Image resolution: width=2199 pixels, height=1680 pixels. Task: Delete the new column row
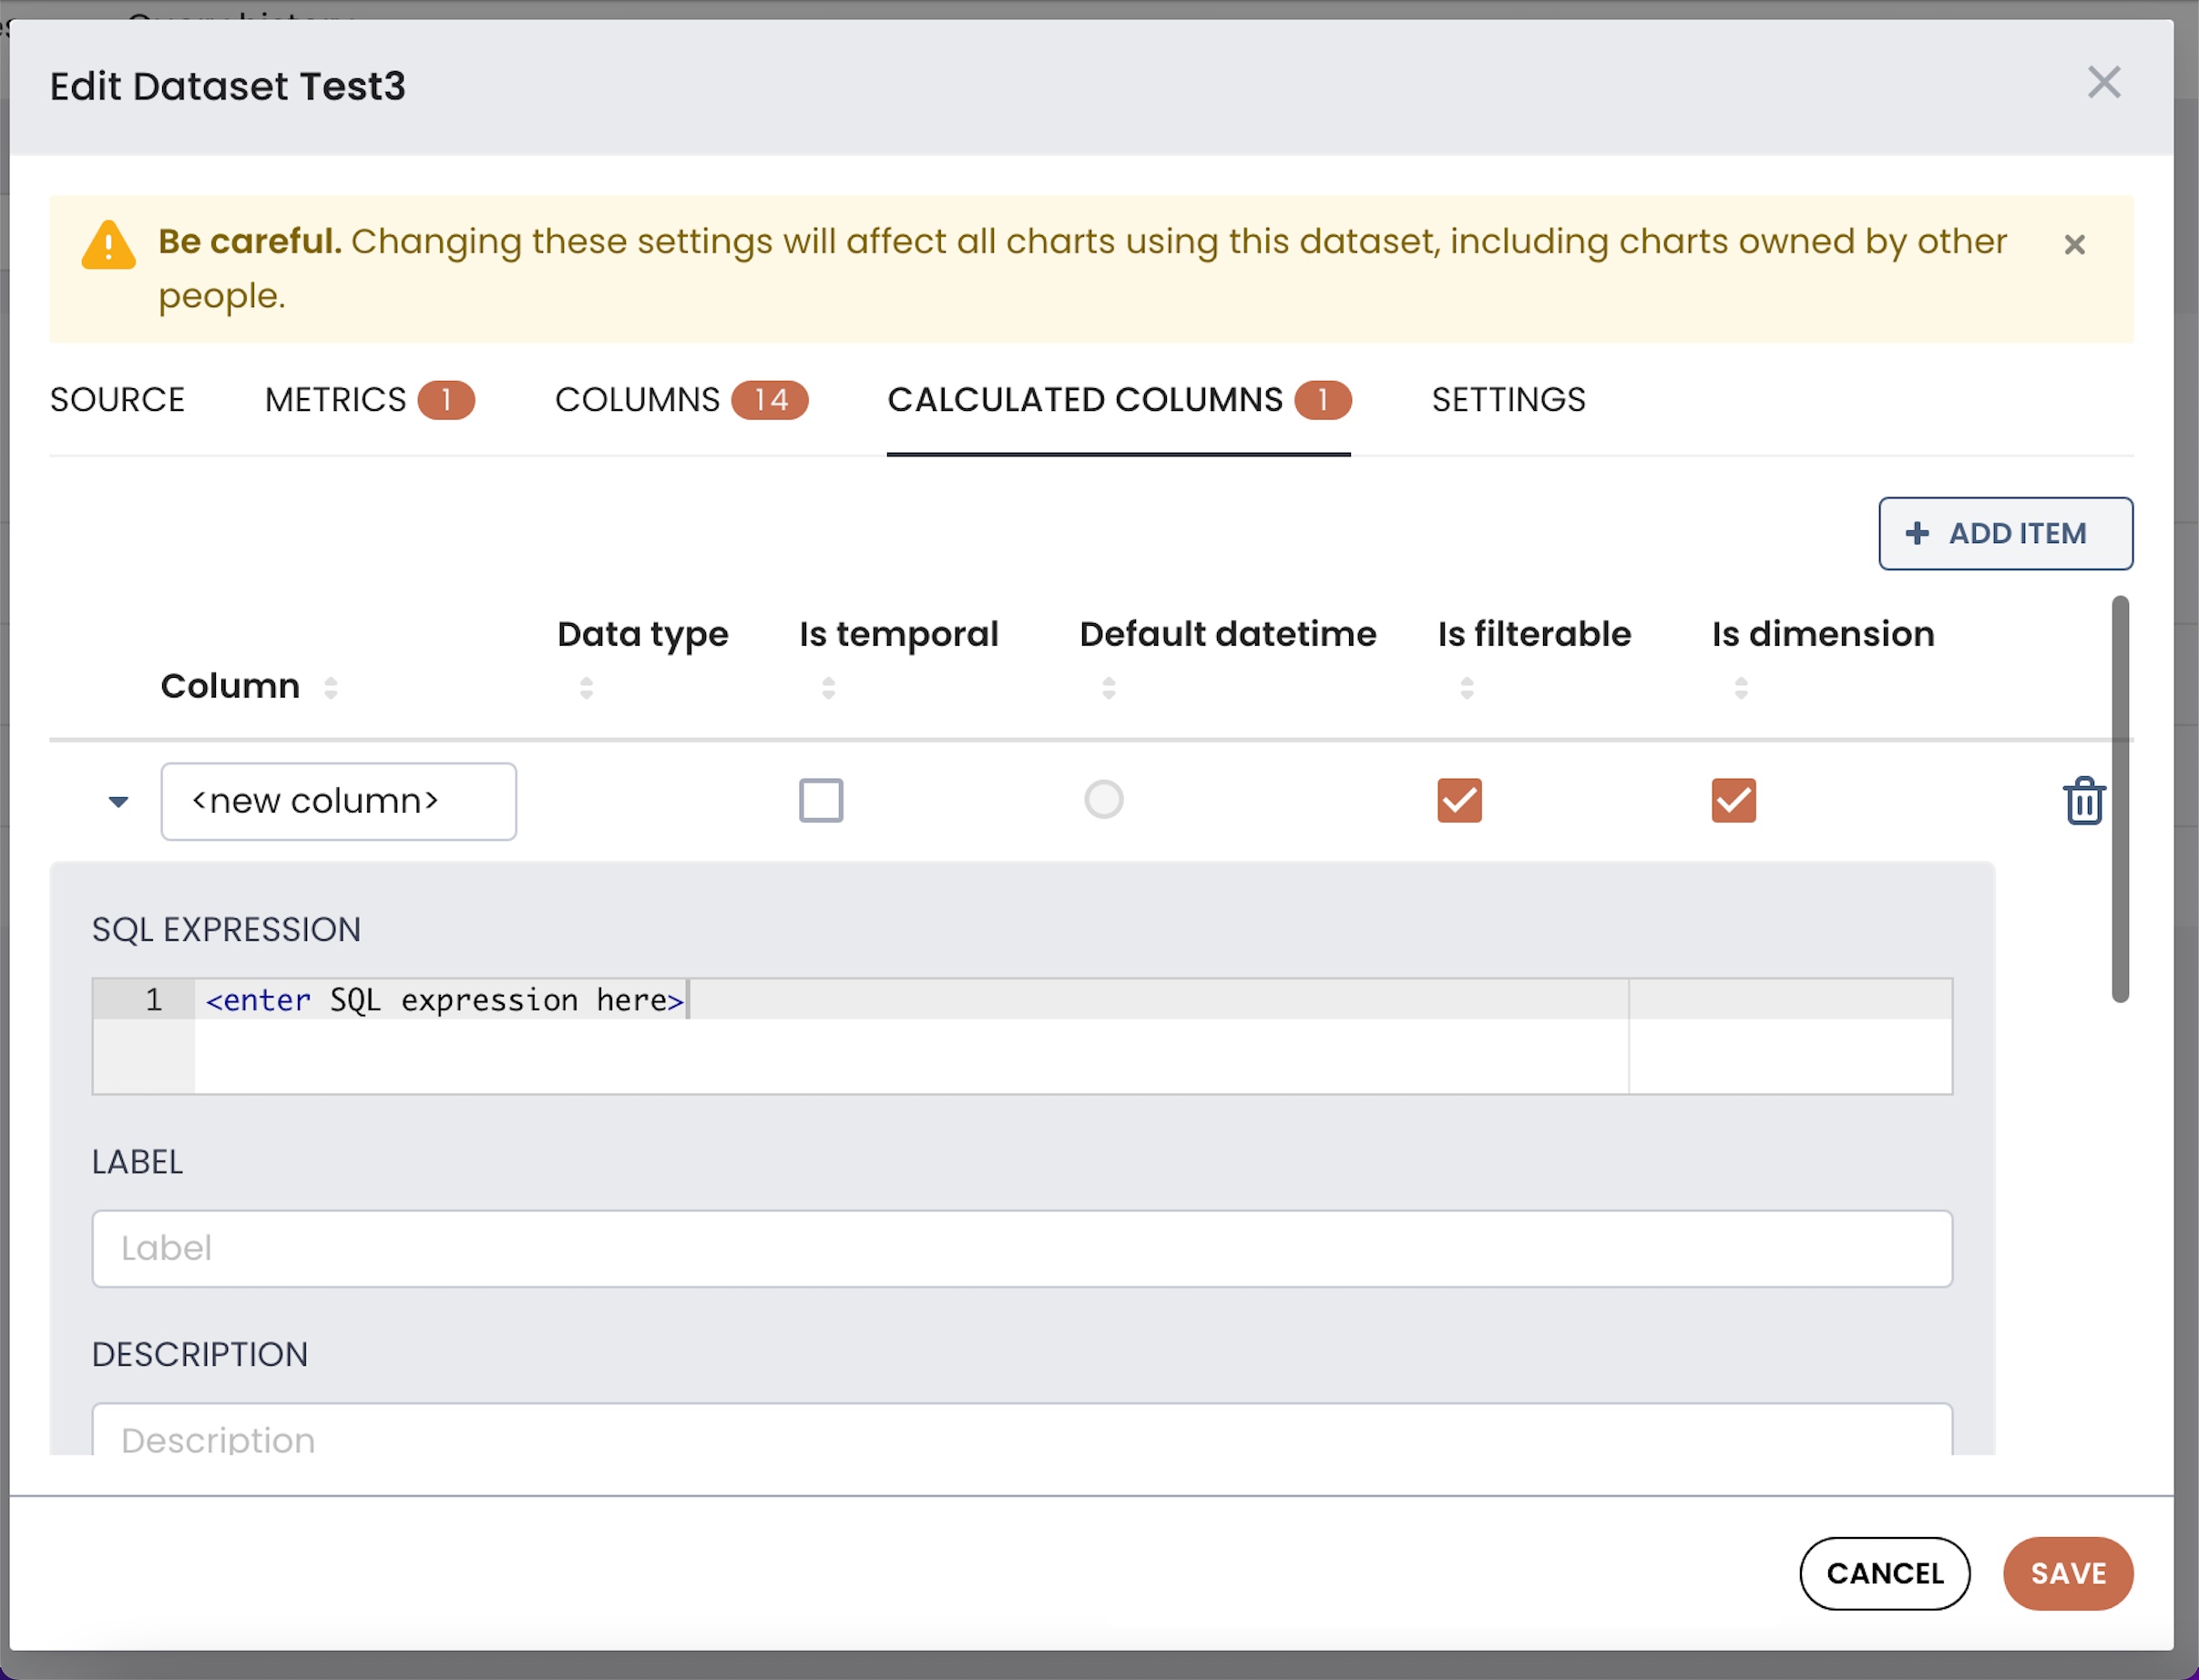tap(2084, 801)
